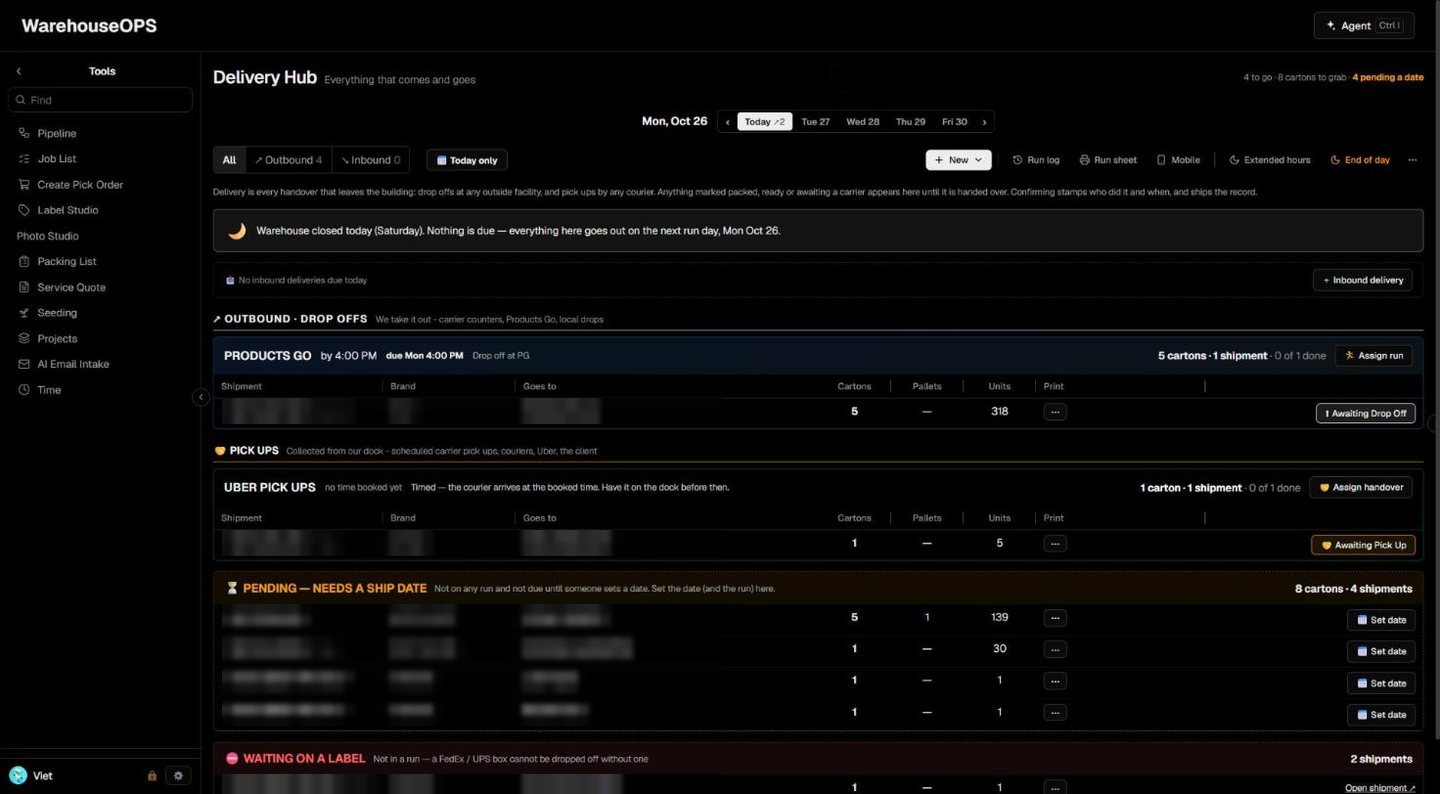Open Print options for Uber Pick Ups shipment

[x=1054, y=544]
